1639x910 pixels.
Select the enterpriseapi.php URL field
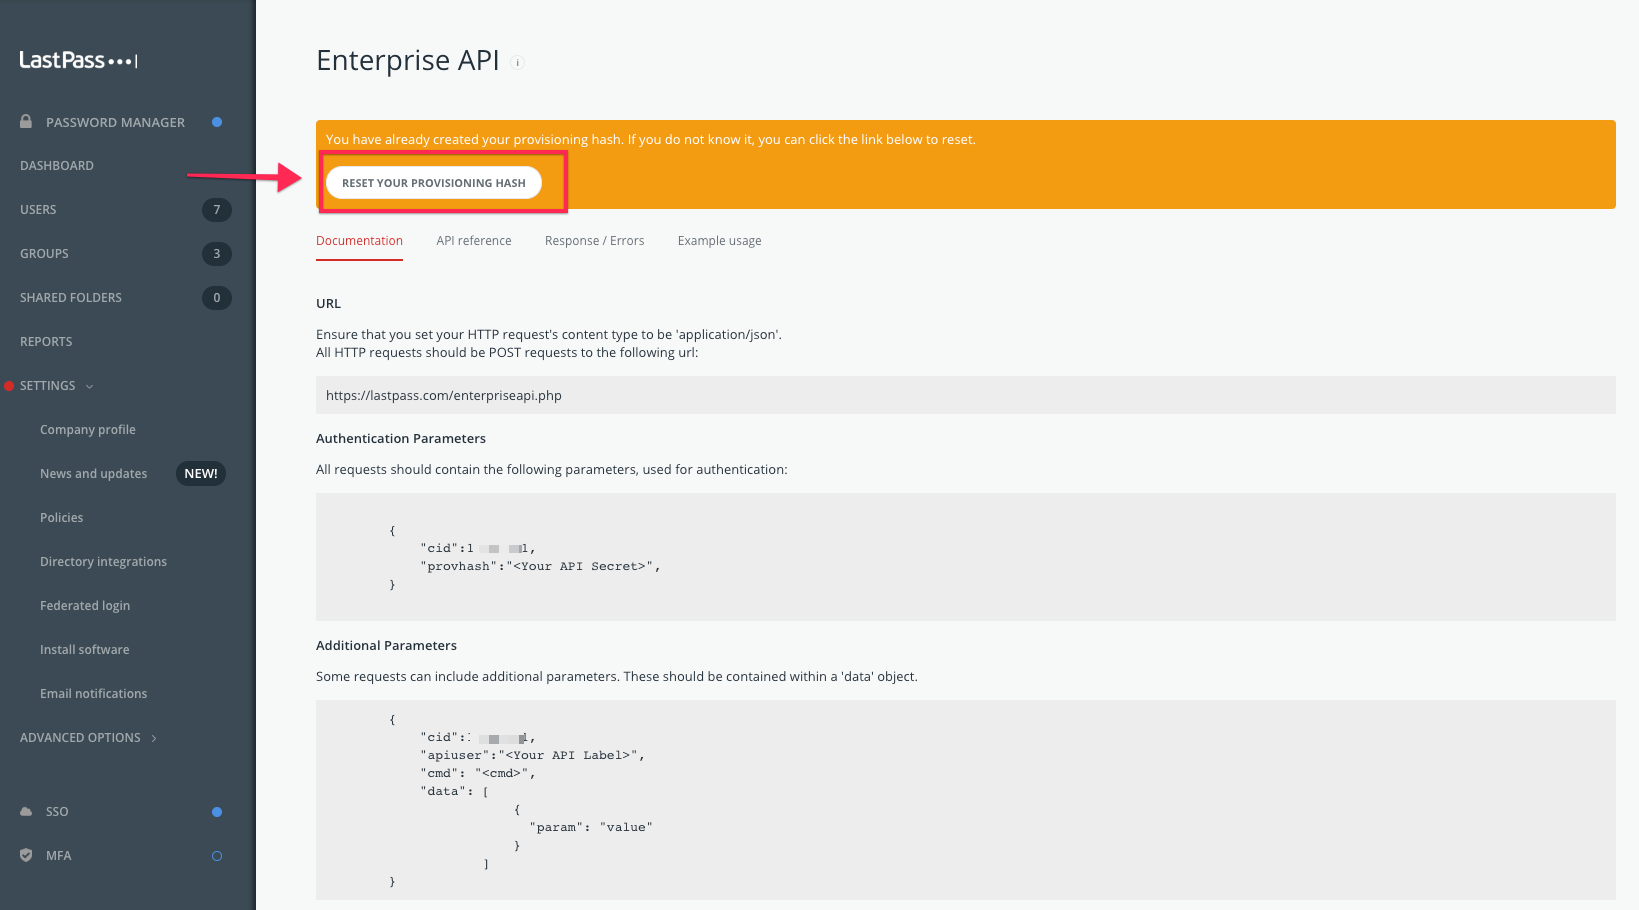click(443, 395)
